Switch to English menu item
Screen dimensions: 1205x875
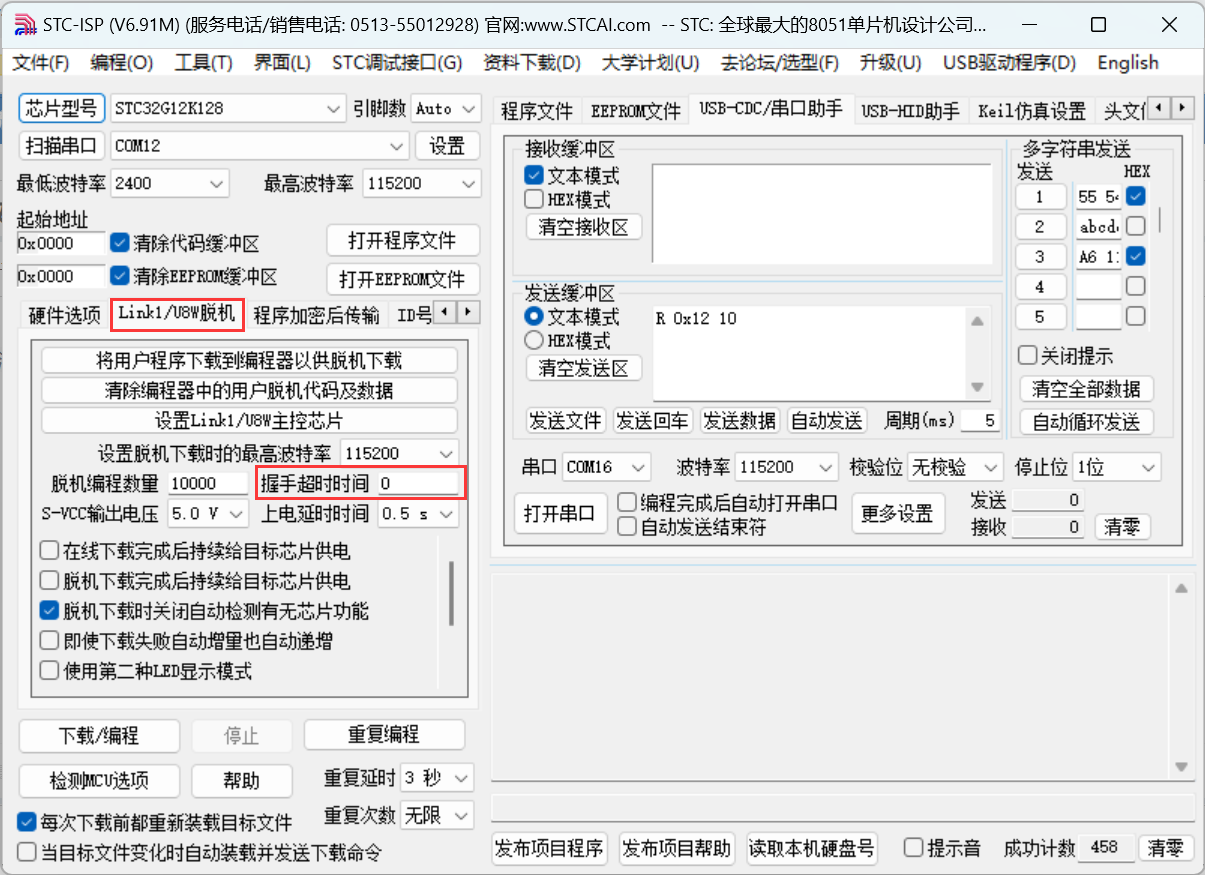pyautogui.click(x=1128, y=62)
